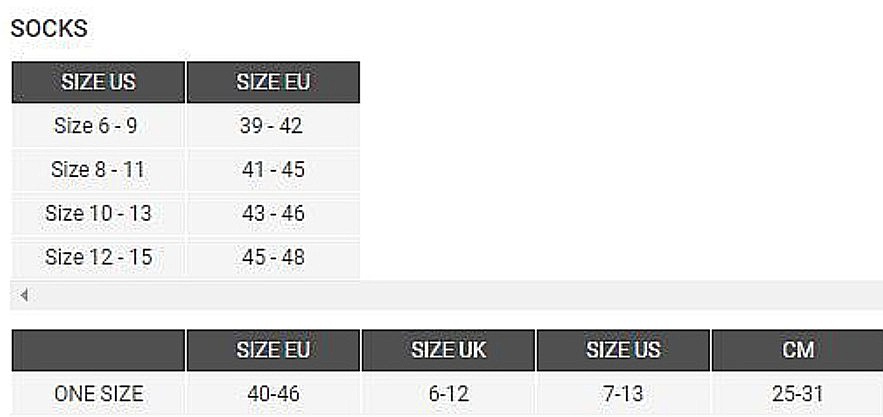Screen dimensions: 883x417
Task: Click the horizontal scrollbar left arrow
Action: pos(24,295)
